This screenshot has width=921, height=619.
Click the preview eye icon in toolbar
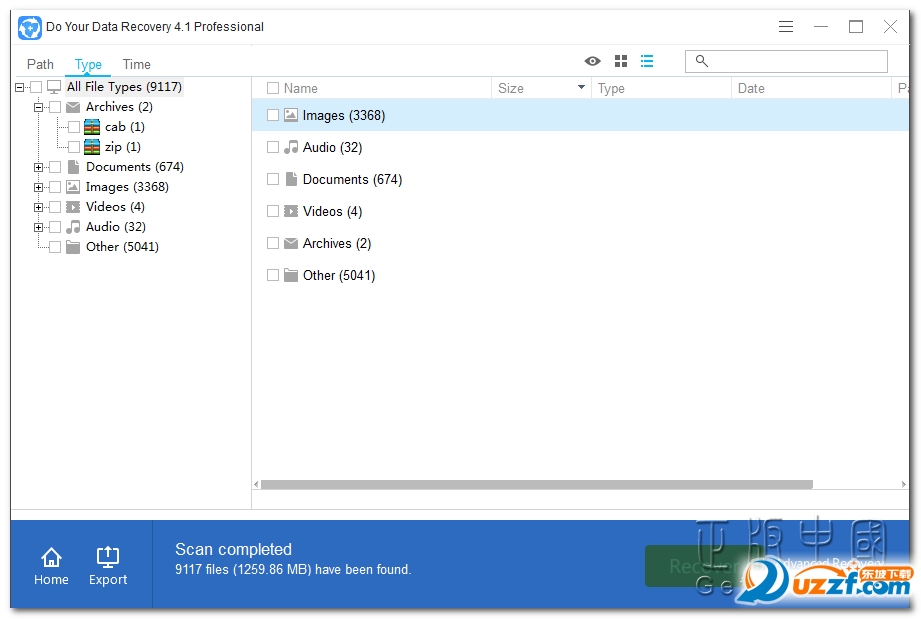593,60
